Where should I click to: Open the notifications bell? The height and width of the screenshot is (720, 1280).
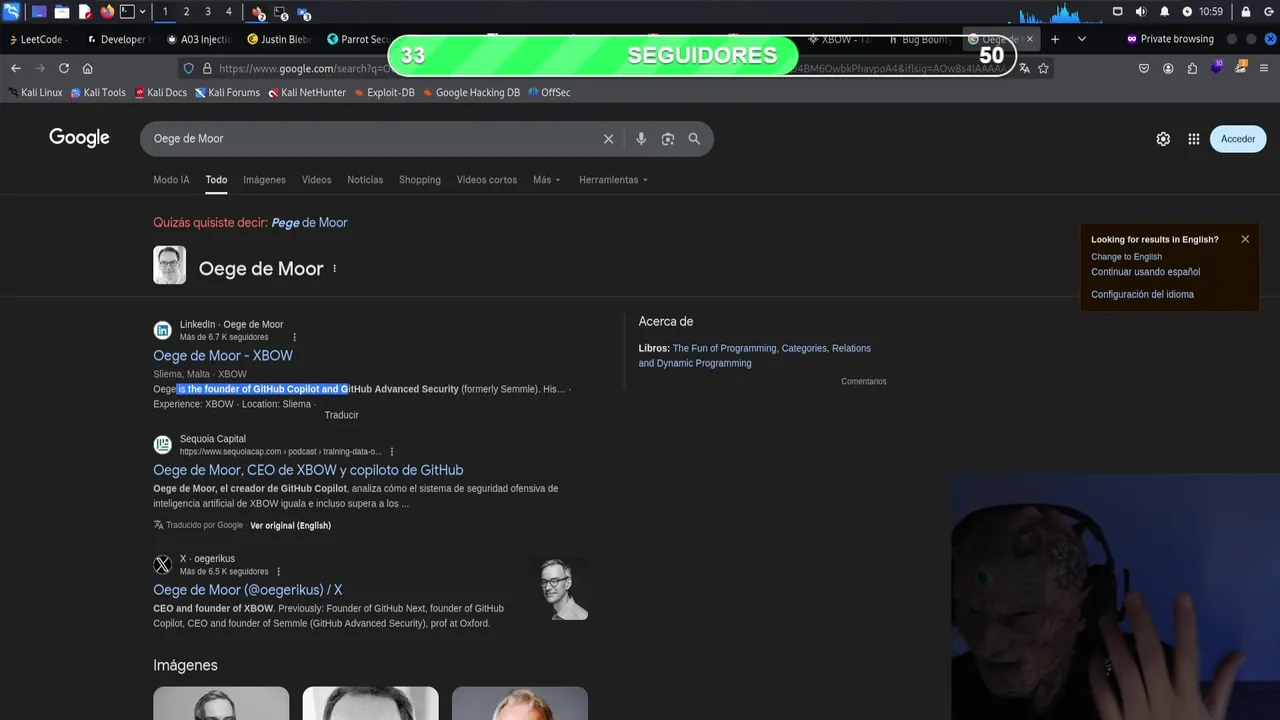(x=1164, y=12)
